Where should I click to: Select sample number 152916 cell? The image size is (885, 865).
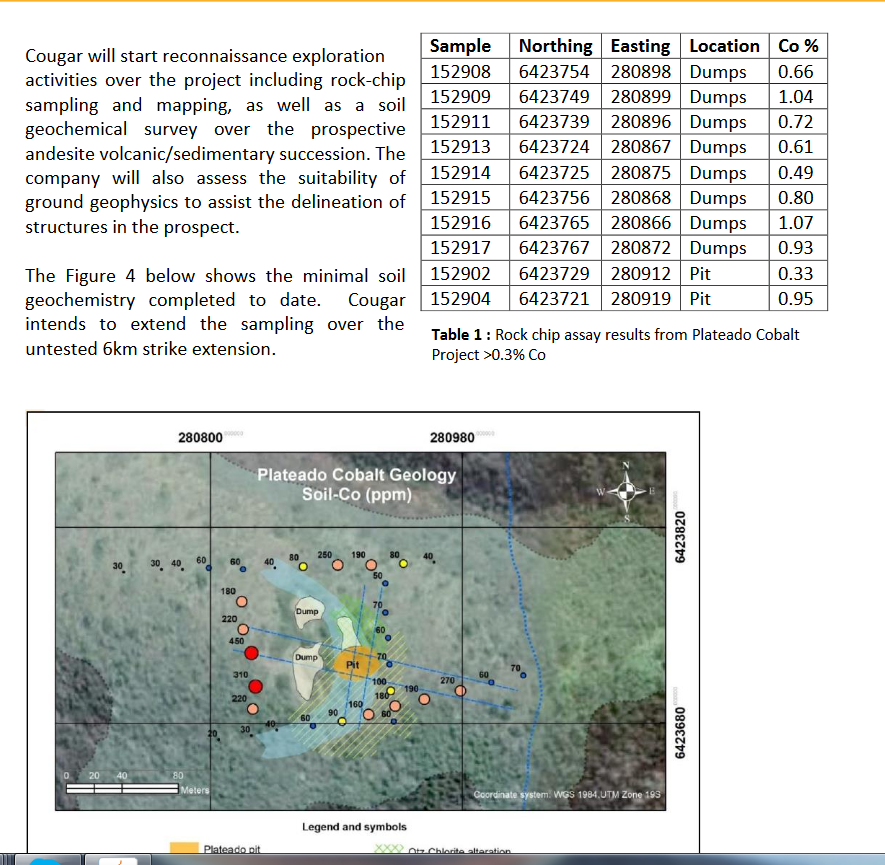coord(465,223)
